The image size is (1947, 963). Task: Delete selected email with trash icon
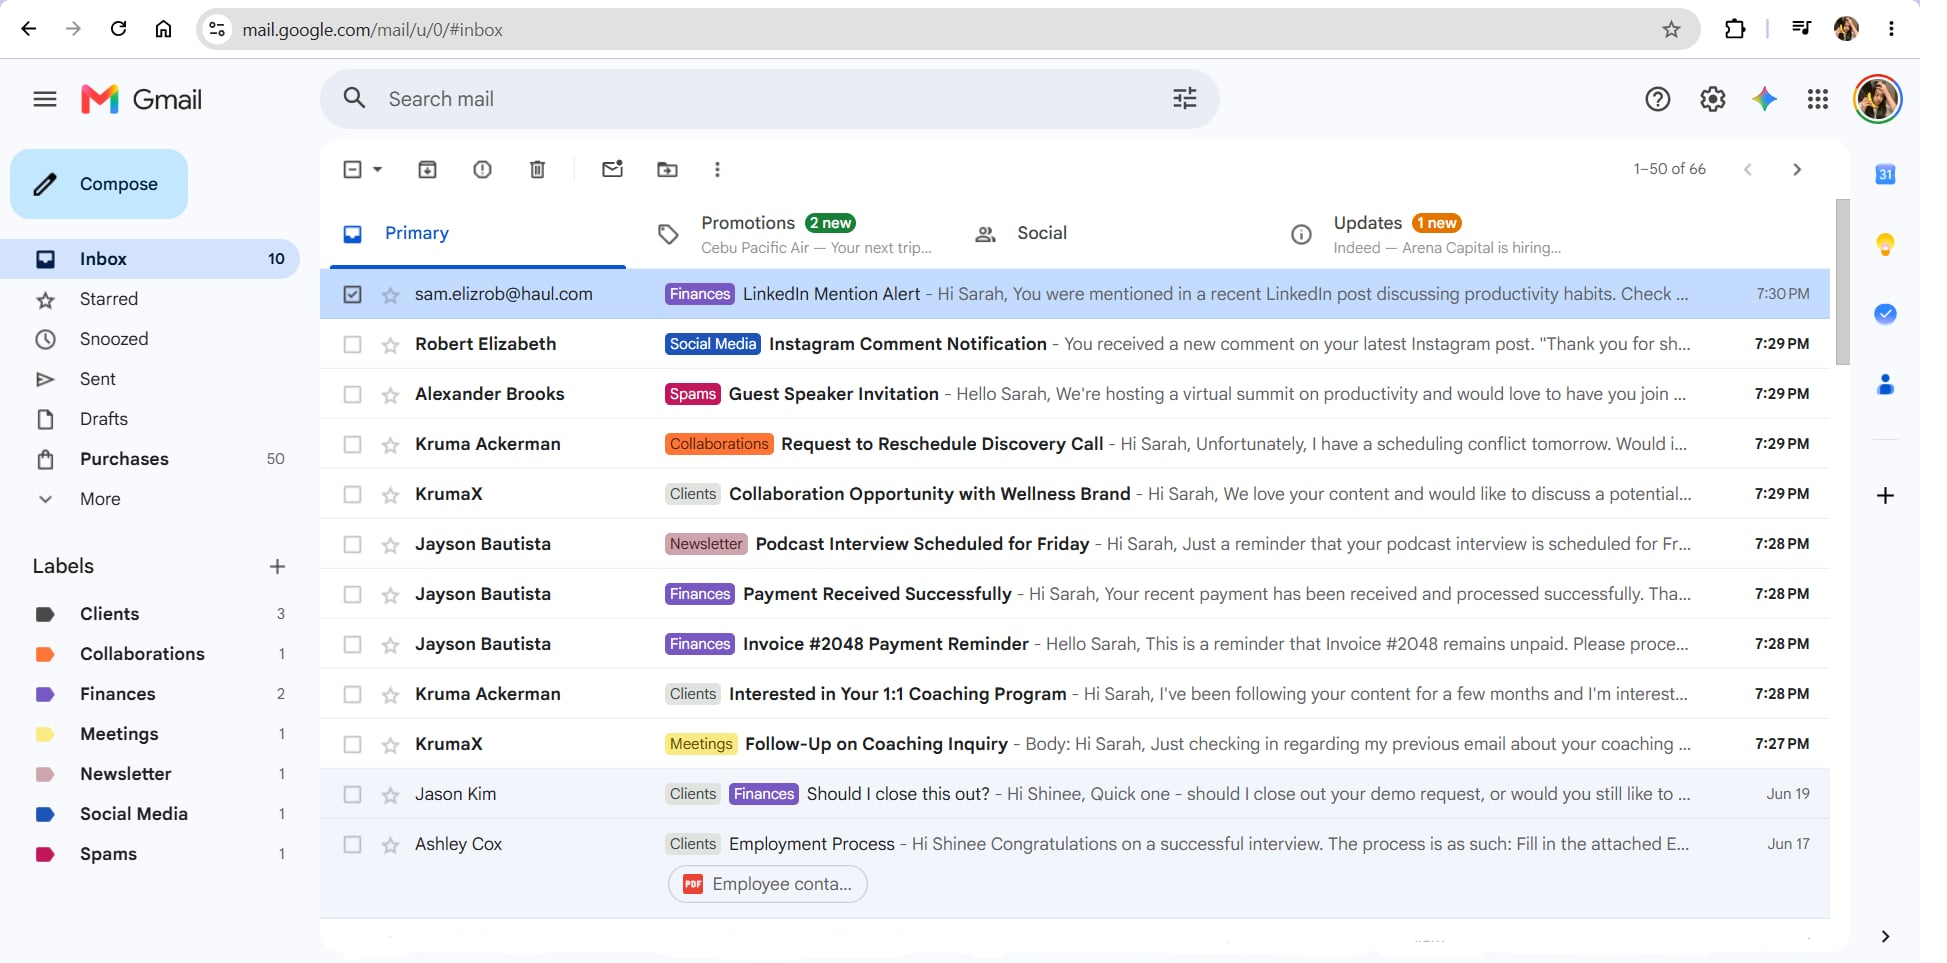[537, 170]
